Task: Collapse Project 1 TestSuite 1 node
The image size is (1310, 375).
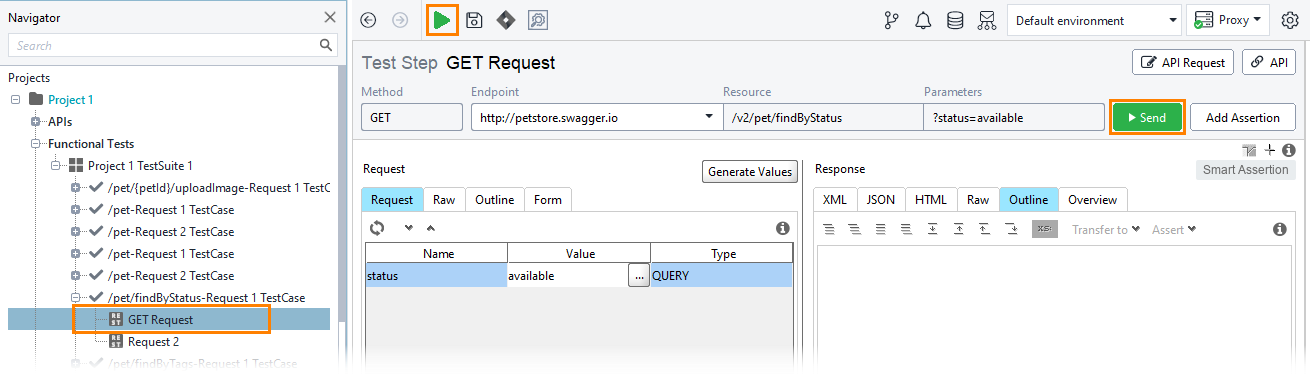Action: 56,165
